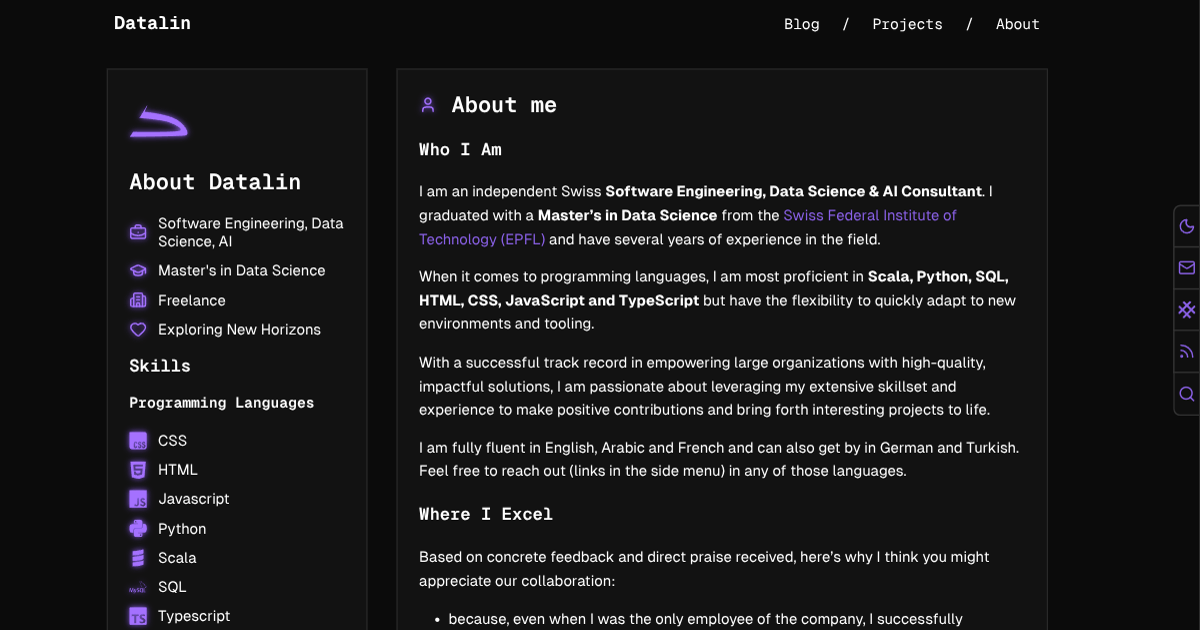Screen dimensions: 1200x630
Task: Navigate to the About menu item
Action: (1017, 24)
